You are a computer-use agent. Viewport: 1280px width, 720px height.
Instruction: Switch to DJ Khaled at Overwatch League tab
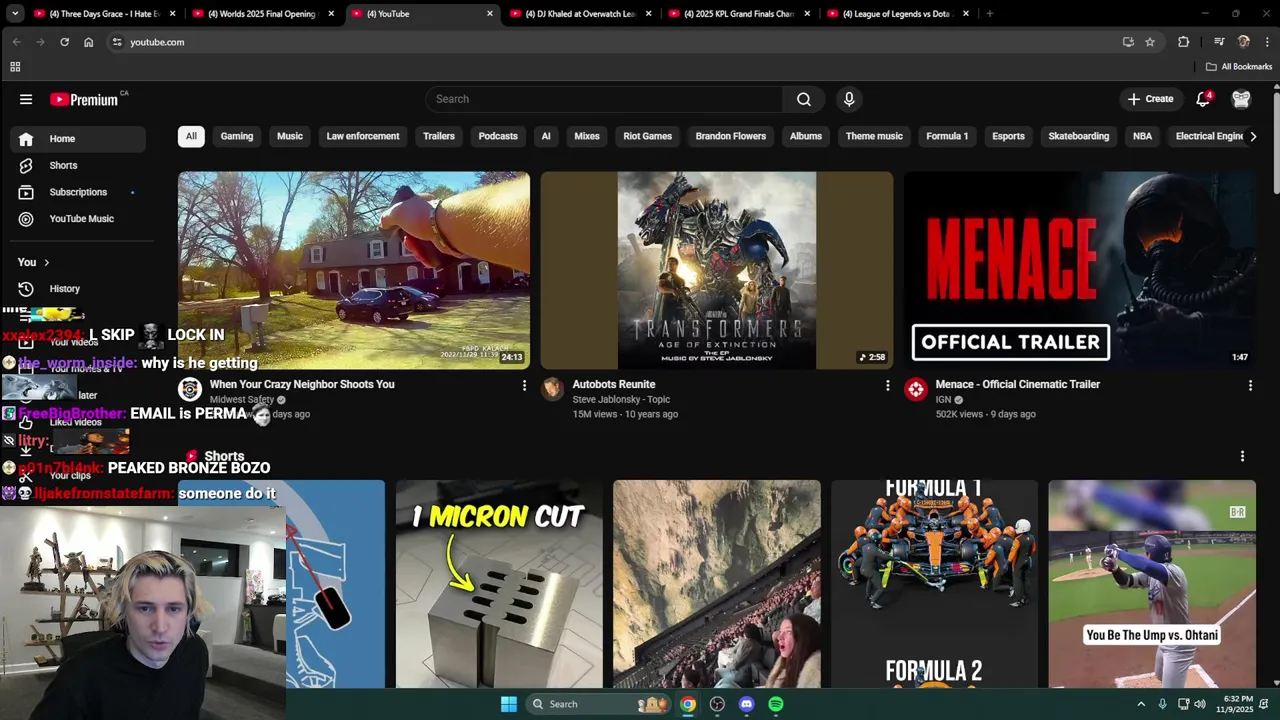(x=581, y=14)
